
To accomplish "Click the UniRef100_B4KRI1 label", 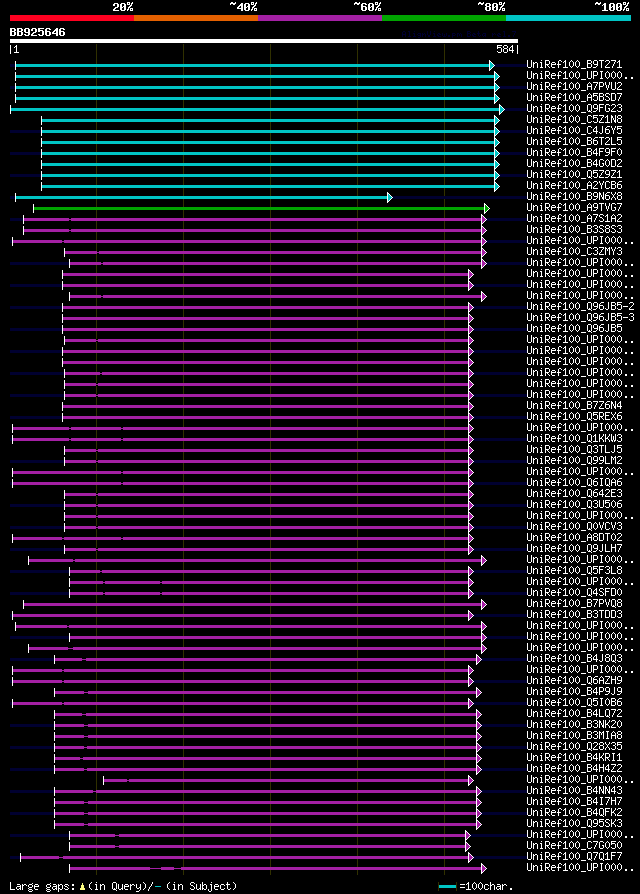I will (x=574, y=757).
